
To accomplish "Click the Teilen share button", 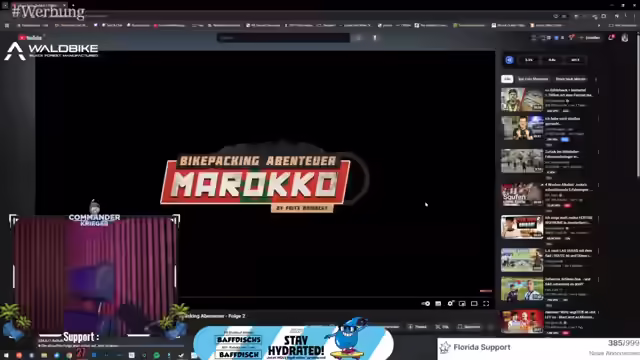I will click(x=418, y=327).
